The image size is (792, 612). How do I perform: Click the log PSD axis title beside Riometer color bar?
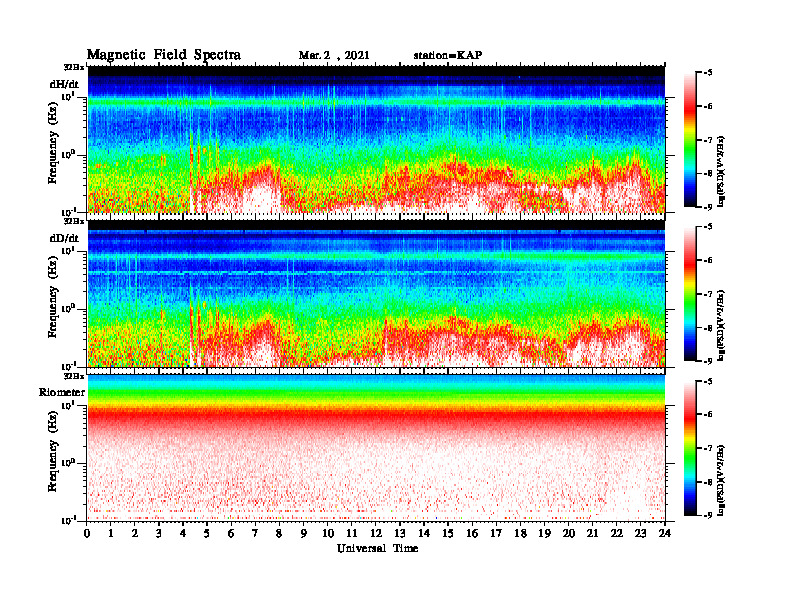click(x=721, y=479)
